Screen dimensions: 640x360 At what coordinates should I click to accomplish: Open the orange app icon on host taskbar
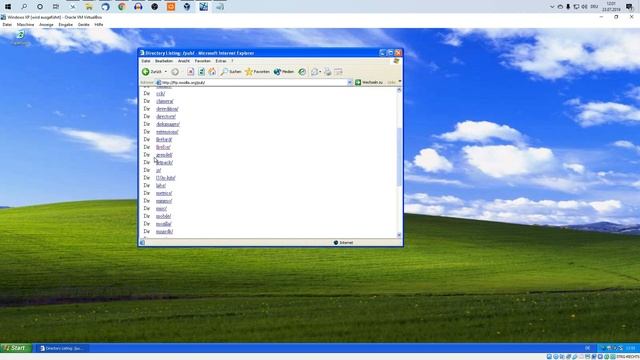171,7
